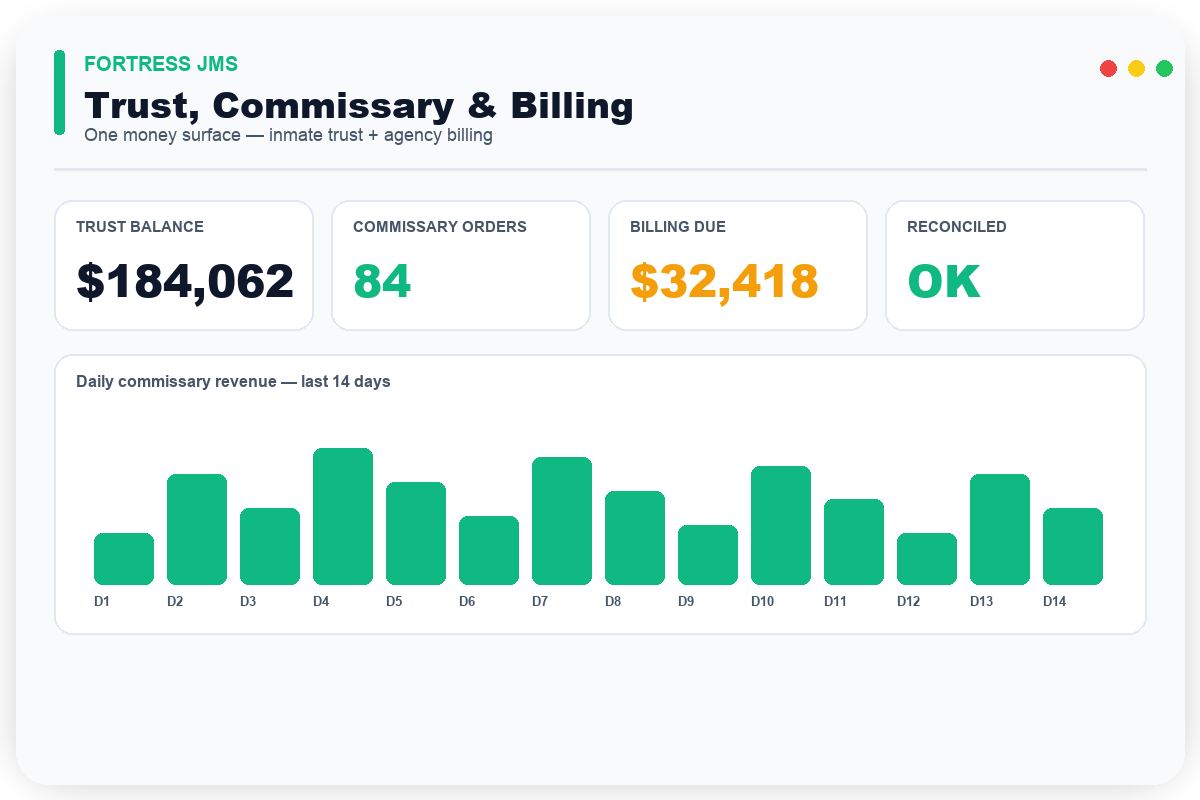Click the red window dot

click(1108, 68)
